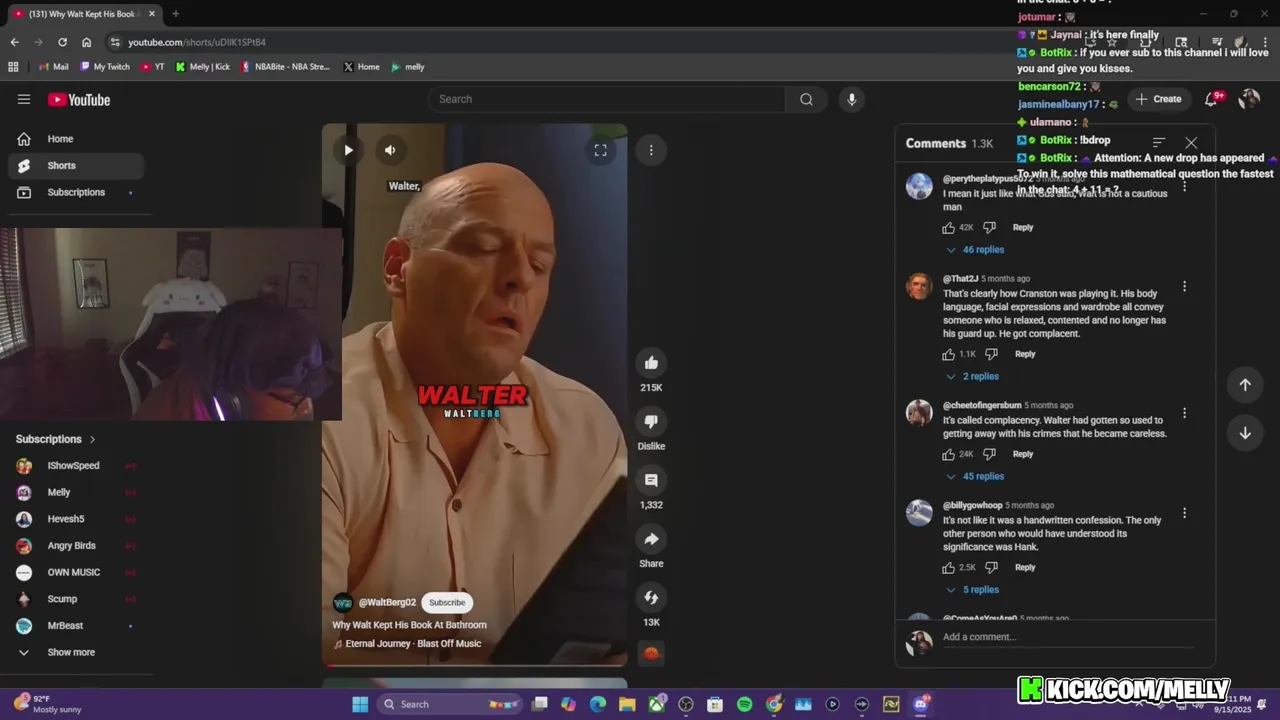1280x720 pixels.
Task: Reply to the @That2J comment
Action: (1025, 354)
